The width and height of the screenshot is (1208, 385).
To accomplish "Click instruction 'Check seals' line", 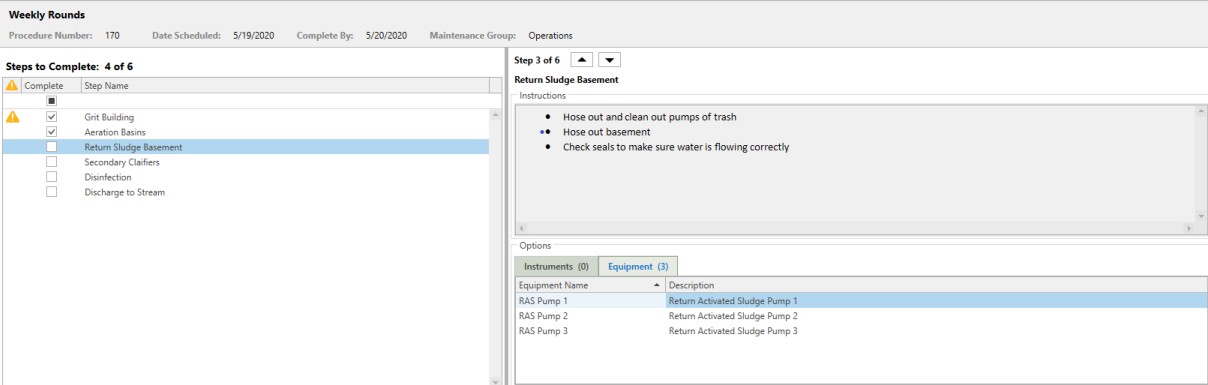I will (x=676, y=147).
